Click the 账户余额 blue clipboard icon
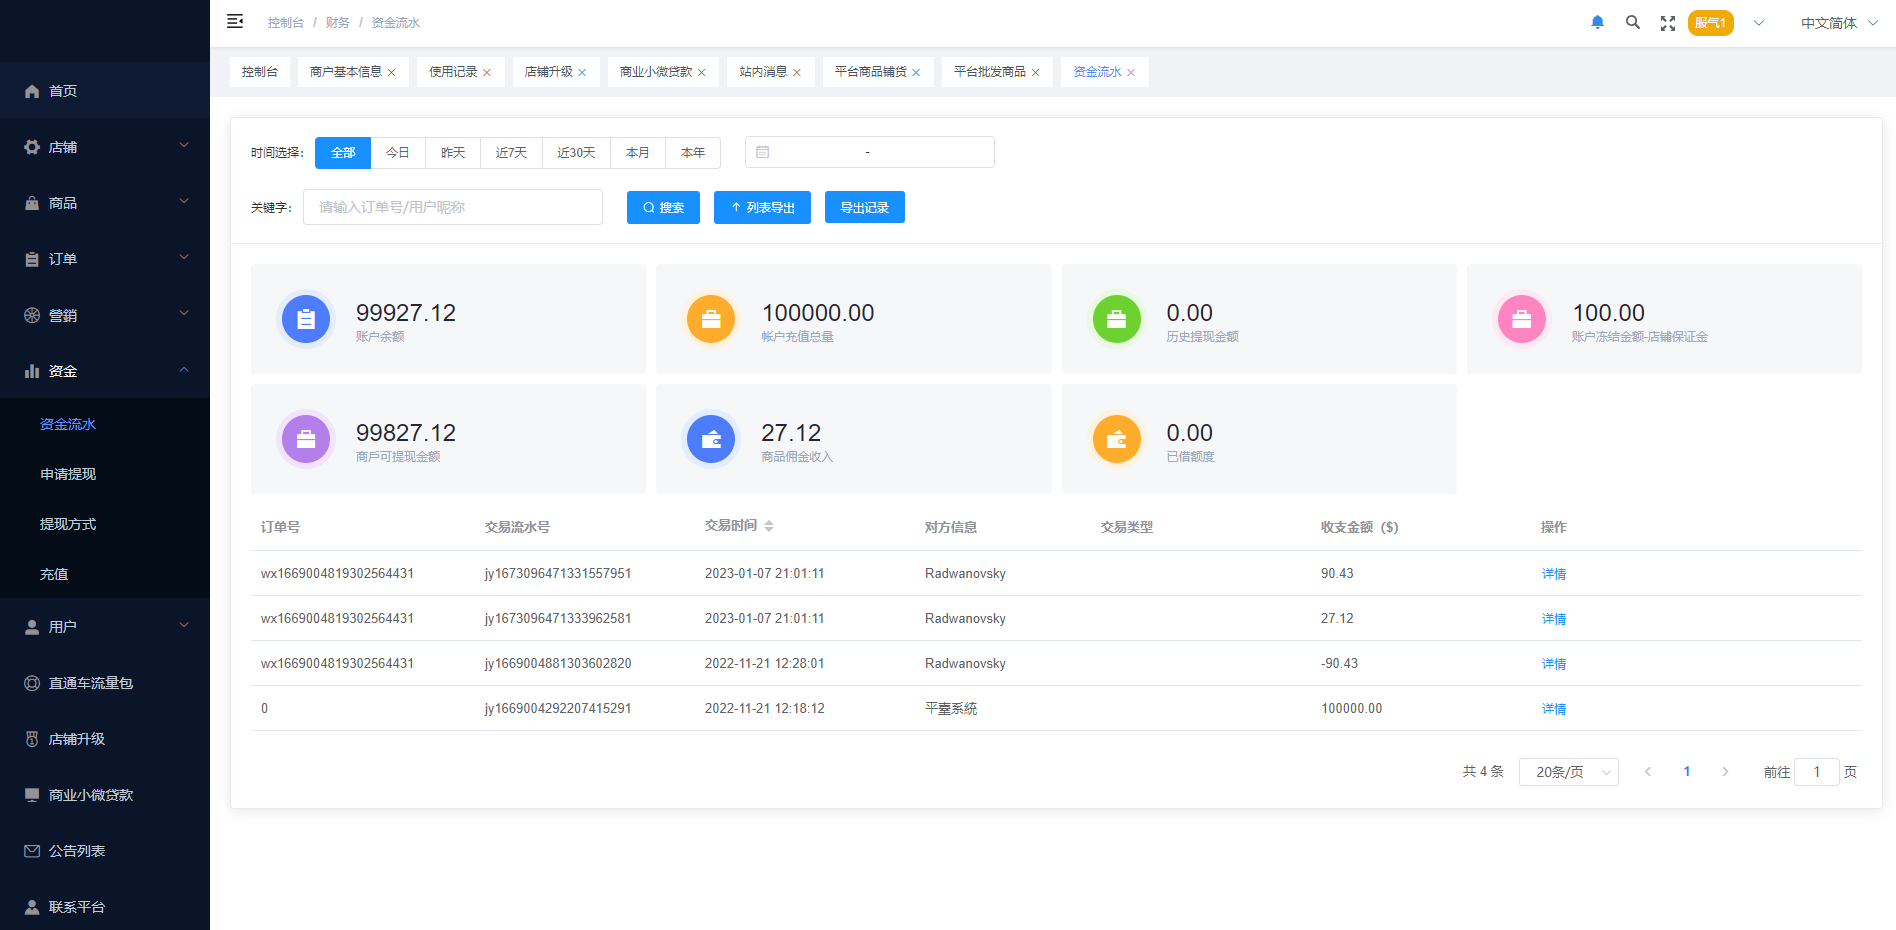1896x930 pixels. [x=306, y=319]
